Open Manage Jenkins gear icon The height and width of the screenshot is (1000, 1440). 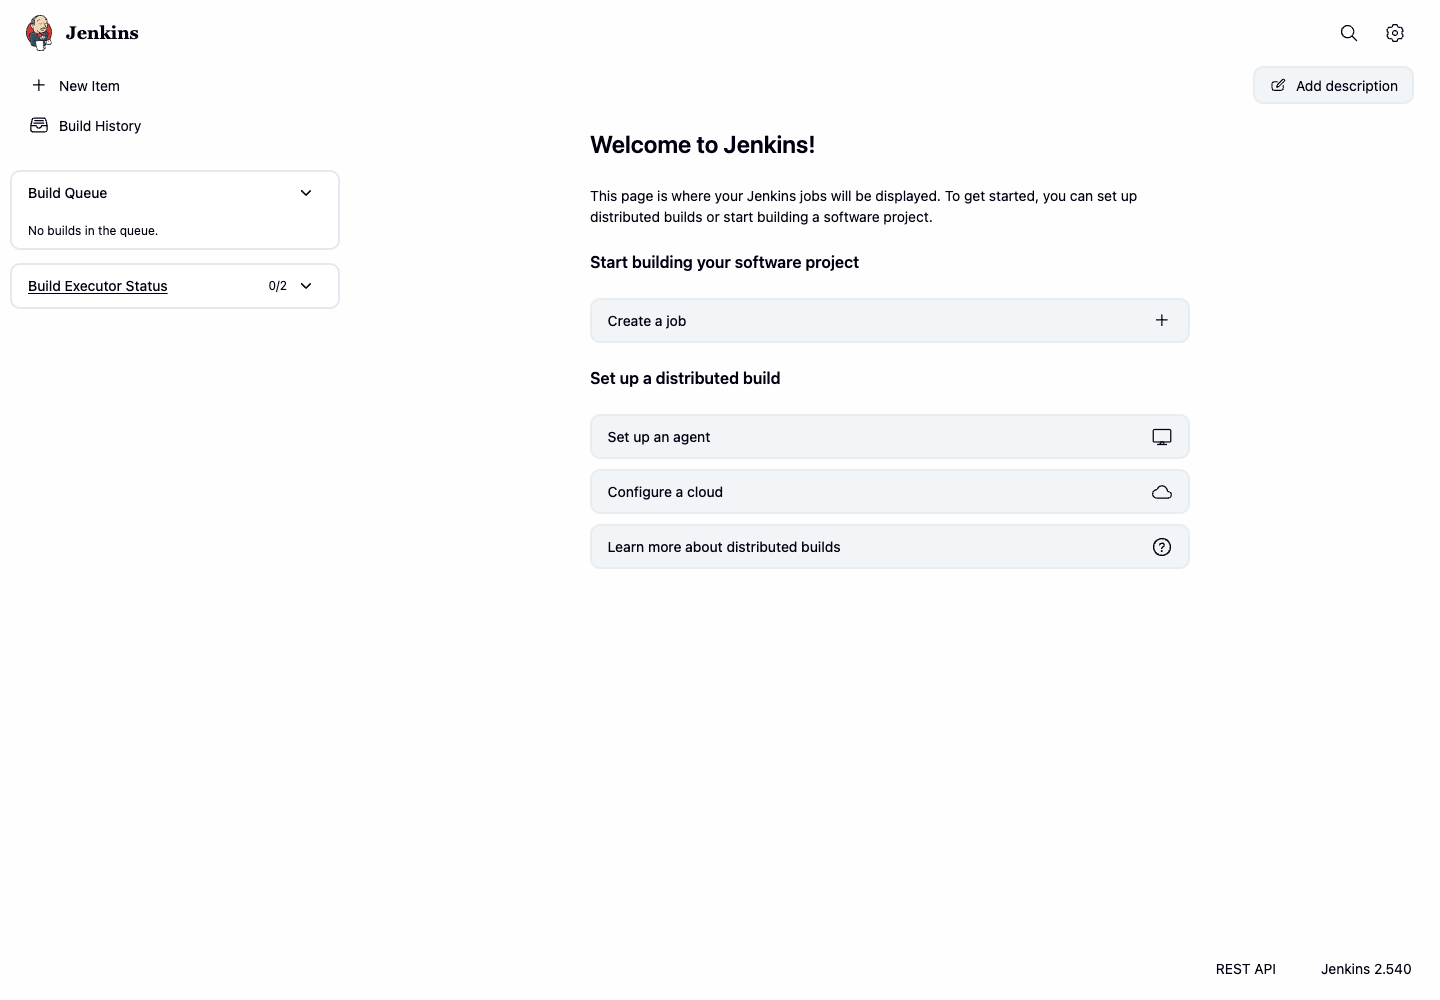pyautogui.click(x=1395, y=33)
